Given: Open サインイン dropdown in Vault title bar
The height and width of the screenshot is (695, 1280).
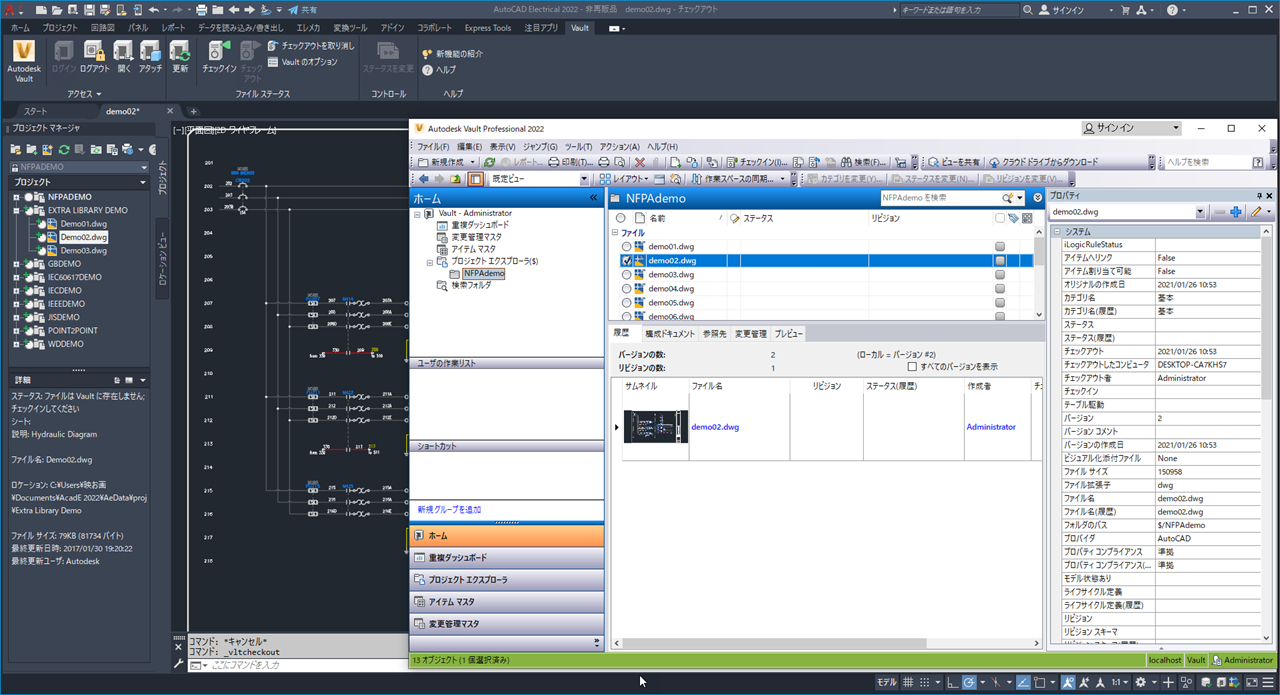Looking at the screenshot, I should tap(1177, 128).
